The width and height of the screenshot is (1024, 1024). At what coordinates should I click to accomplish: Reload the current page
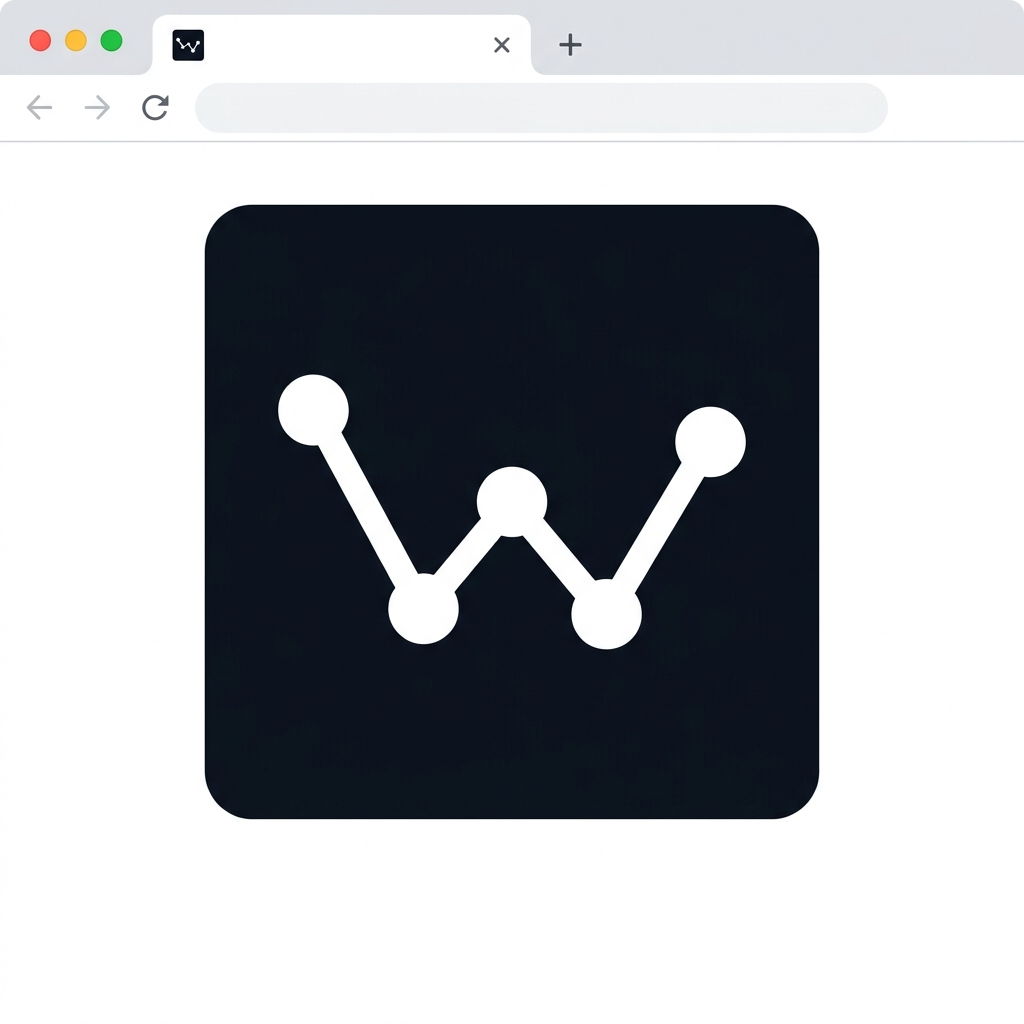tap(155, 108)
